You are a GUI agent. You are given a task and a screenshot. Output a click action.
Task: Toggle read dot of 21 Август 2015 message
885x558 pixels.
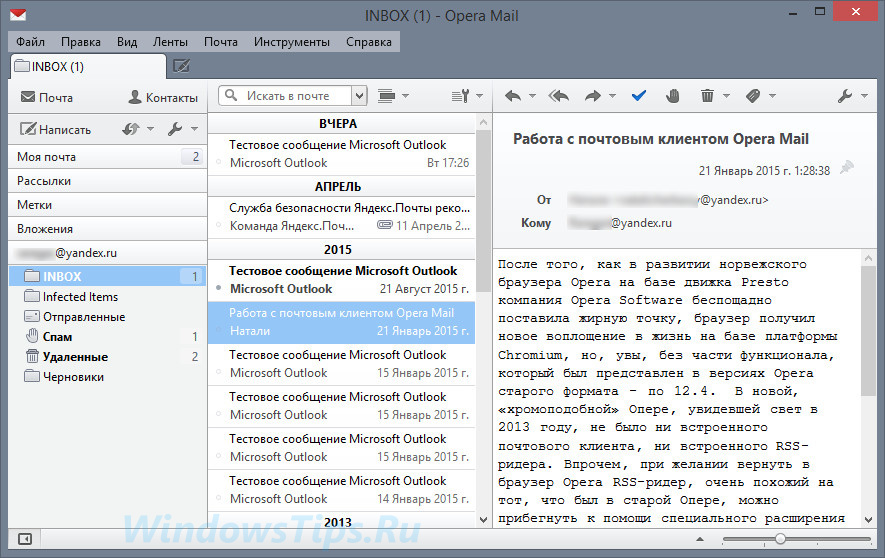(x=218, y=288)
